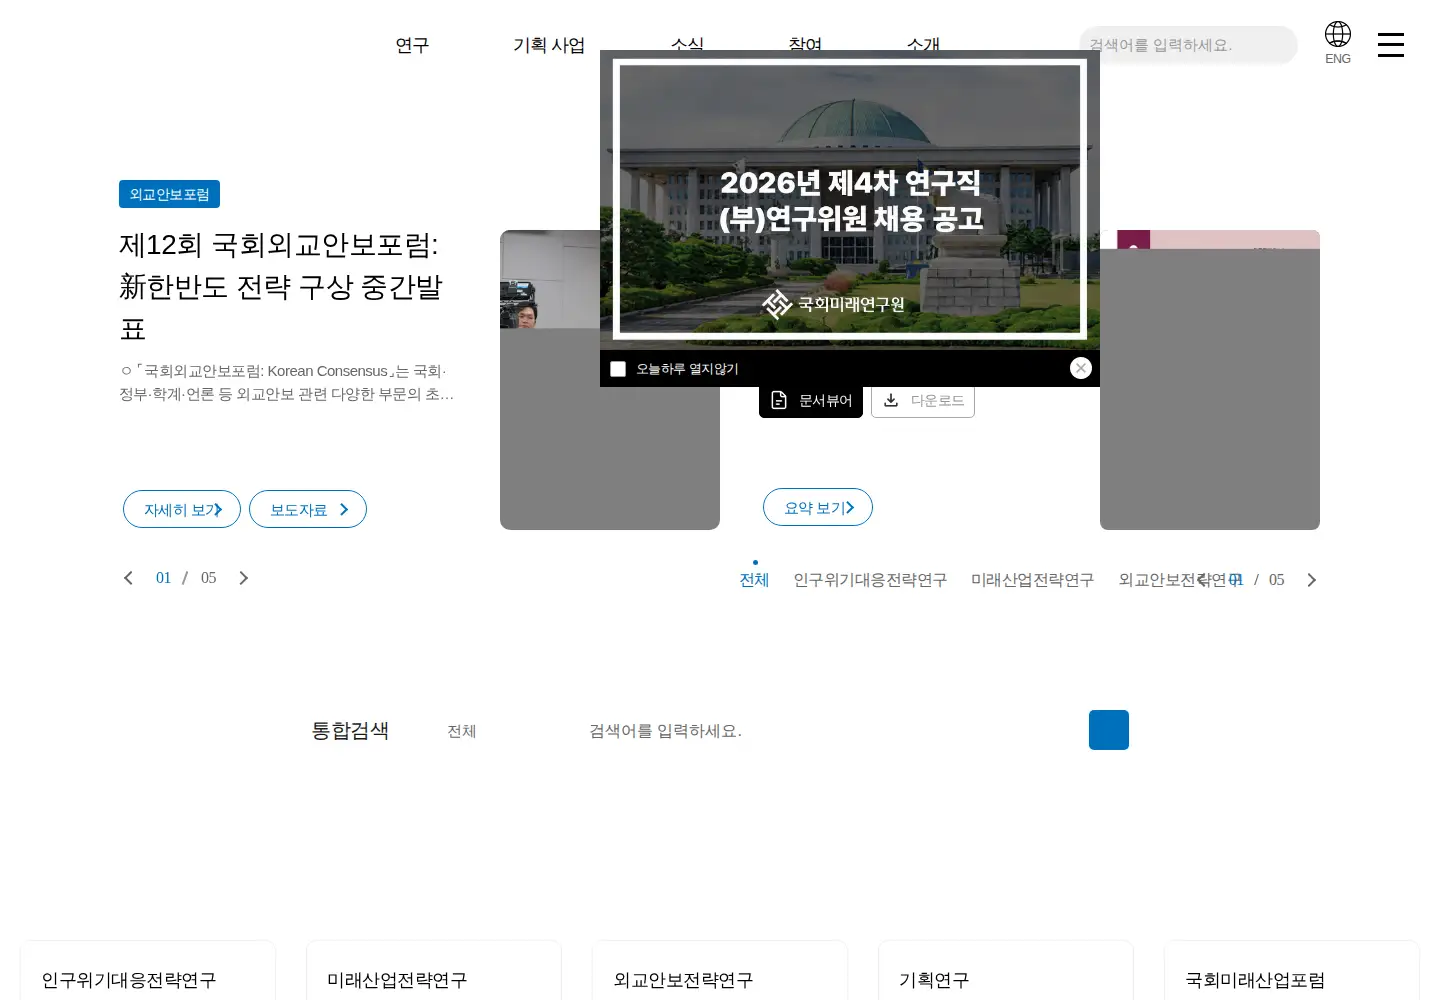
Task: Click the 통합검색 keyword input field
Action: click(830, 731)
